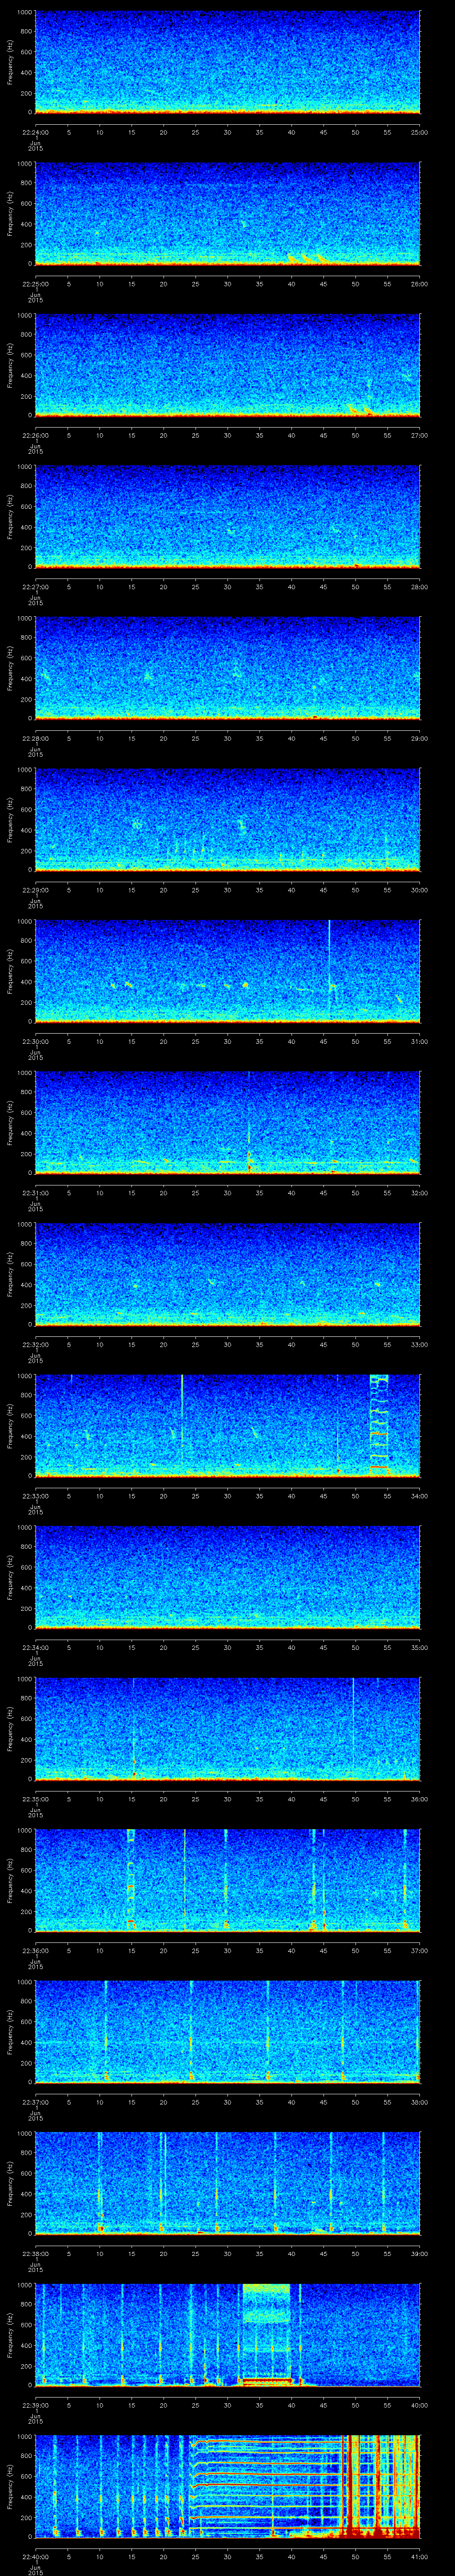This screenshot has height=2576, width=455.
Task: Click the '33:00' end-of-axis label
Action: (x=420, y=1344)
